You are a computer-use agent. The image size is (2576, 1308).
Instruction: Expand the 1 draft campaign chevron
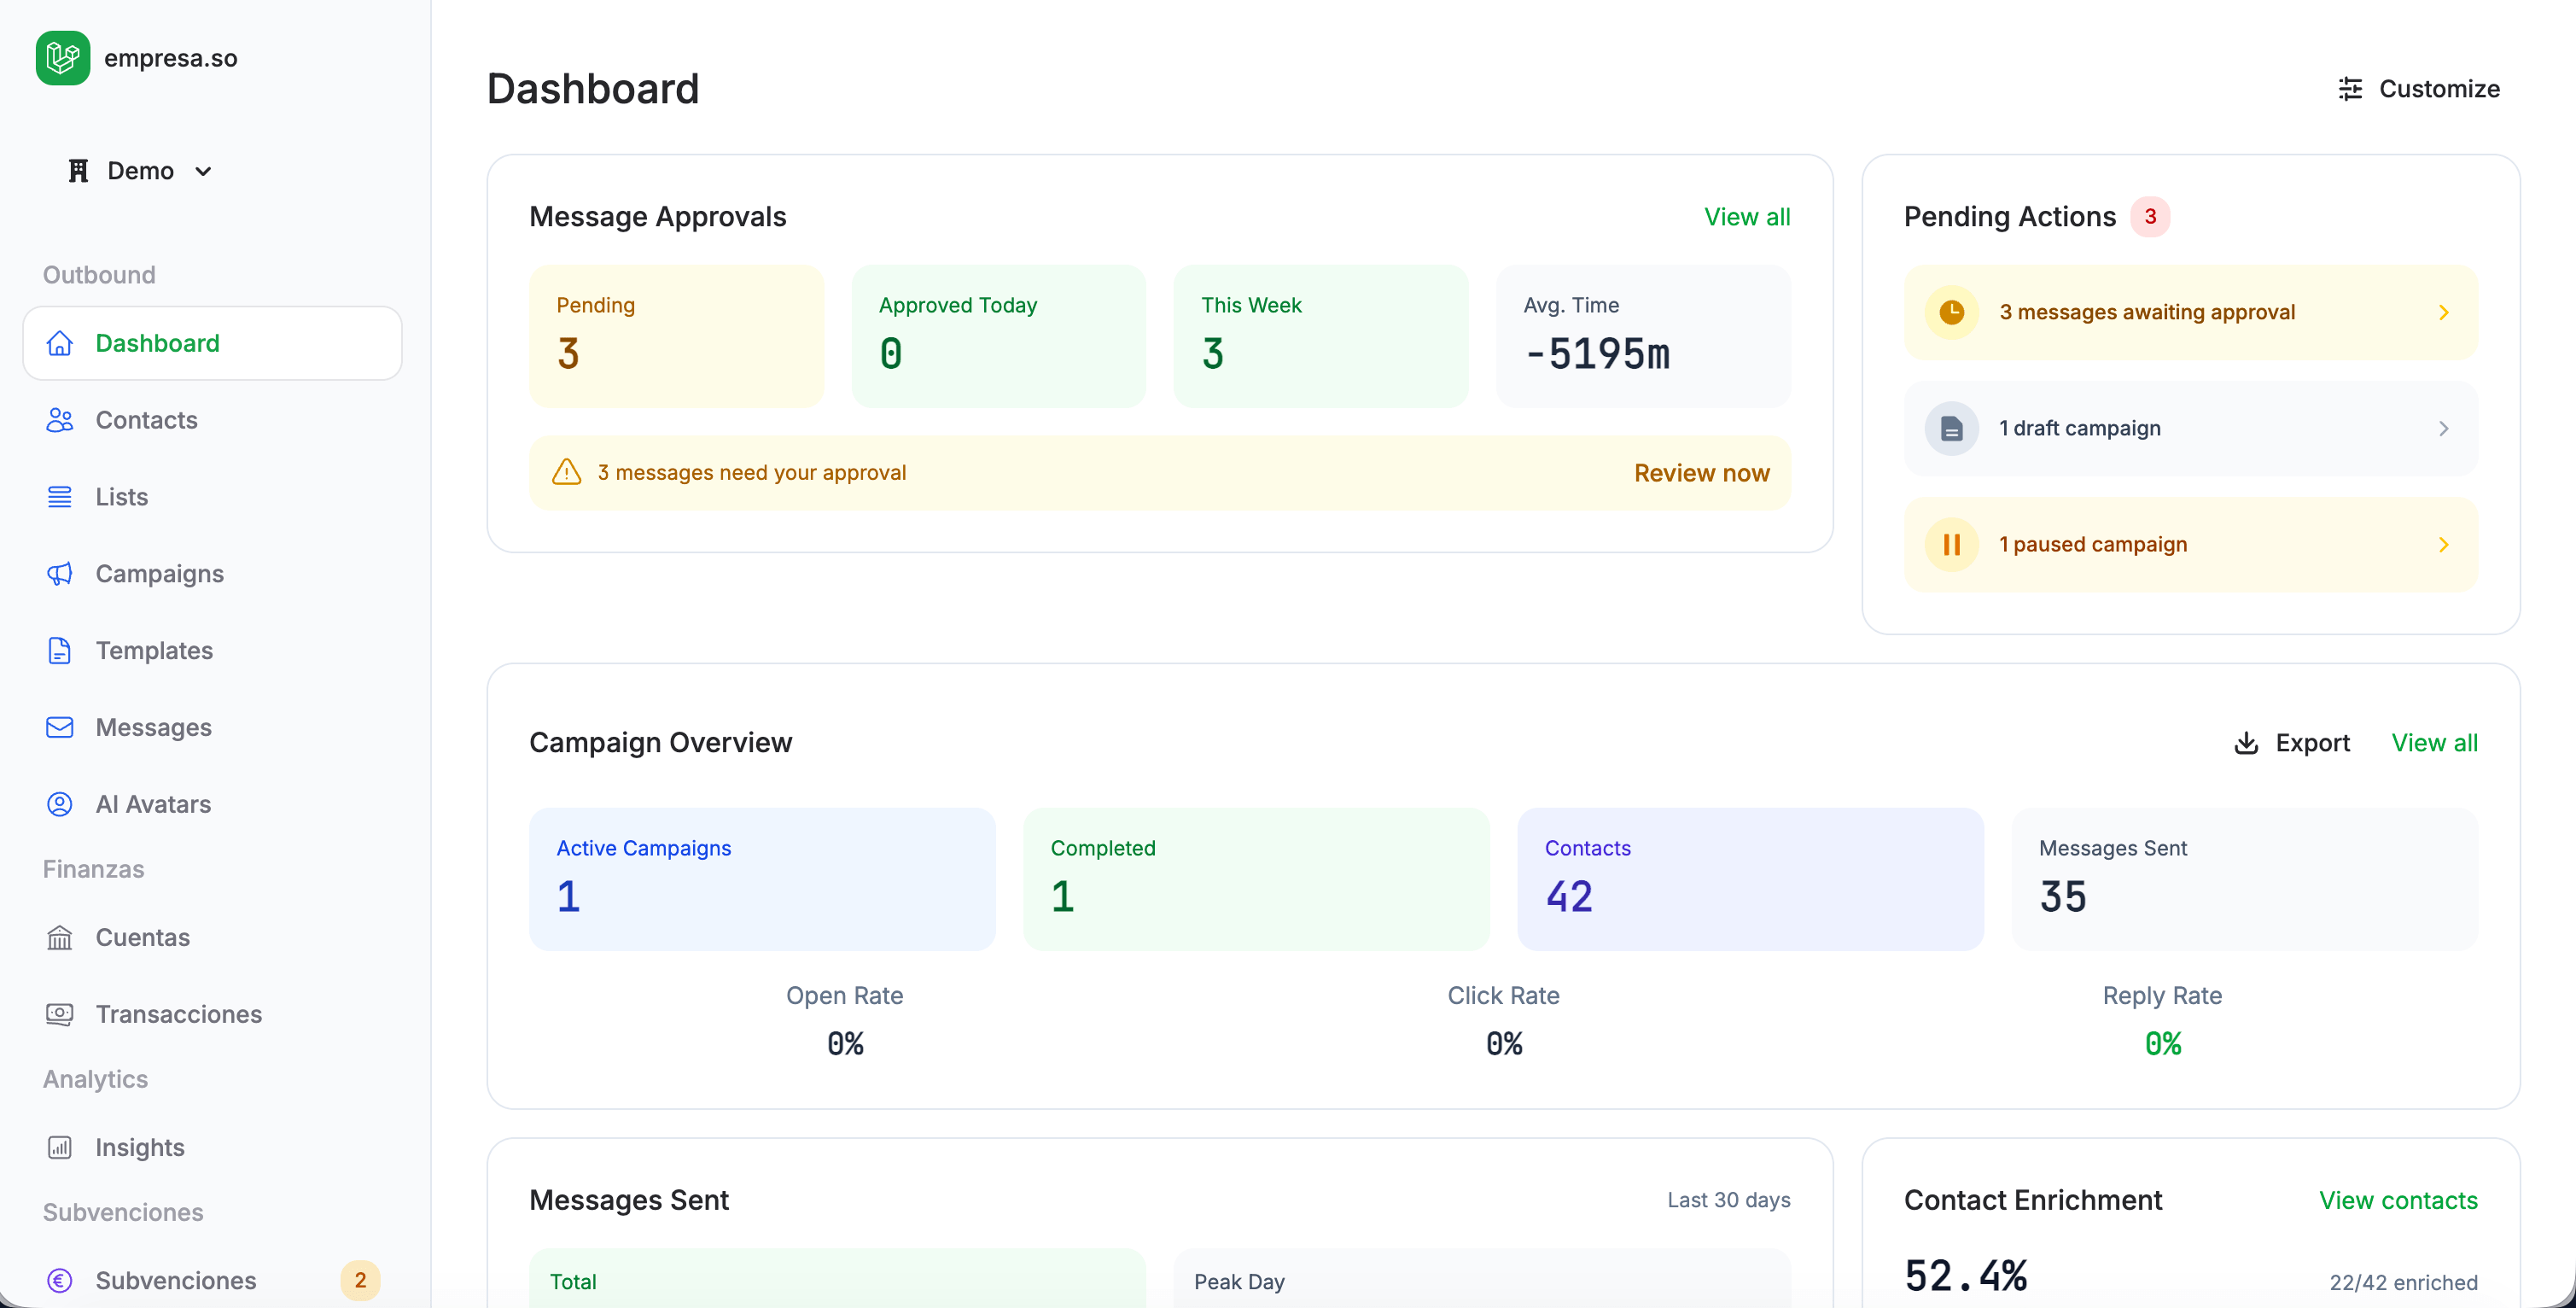click(x=2443, y=429)
